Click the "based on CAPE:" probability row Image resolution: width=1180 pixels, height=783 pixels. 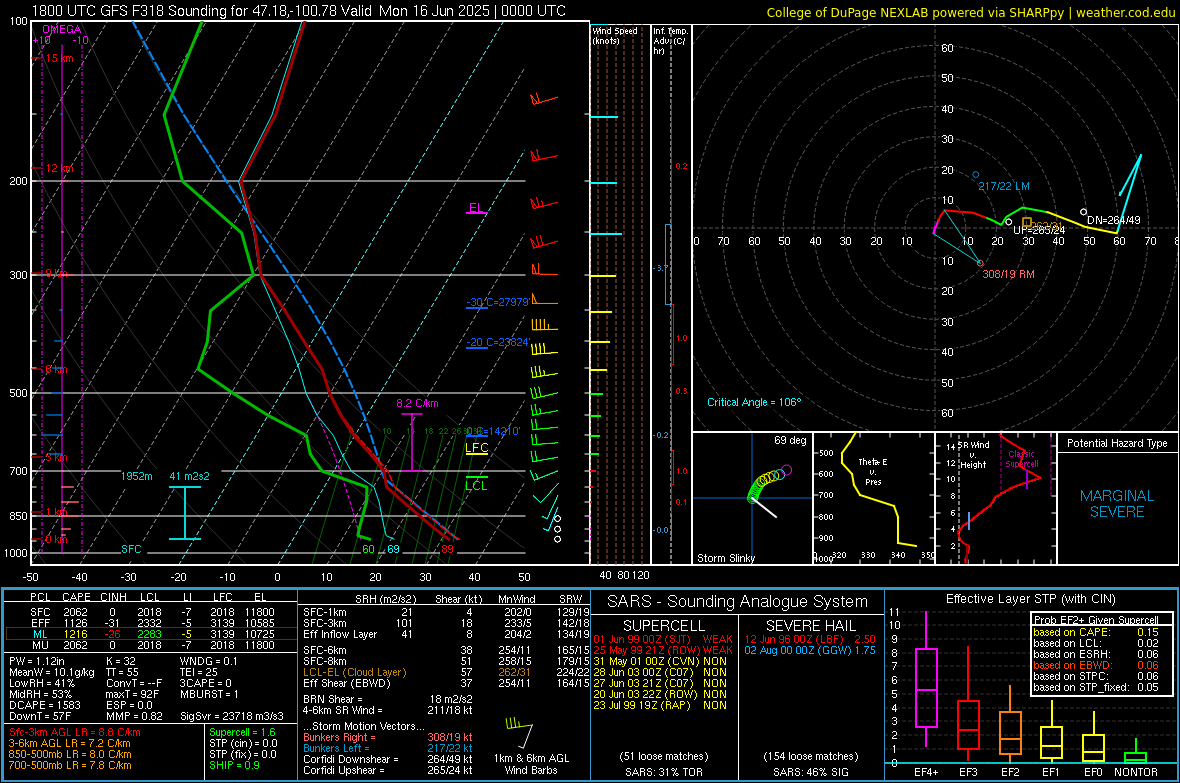1096,632
